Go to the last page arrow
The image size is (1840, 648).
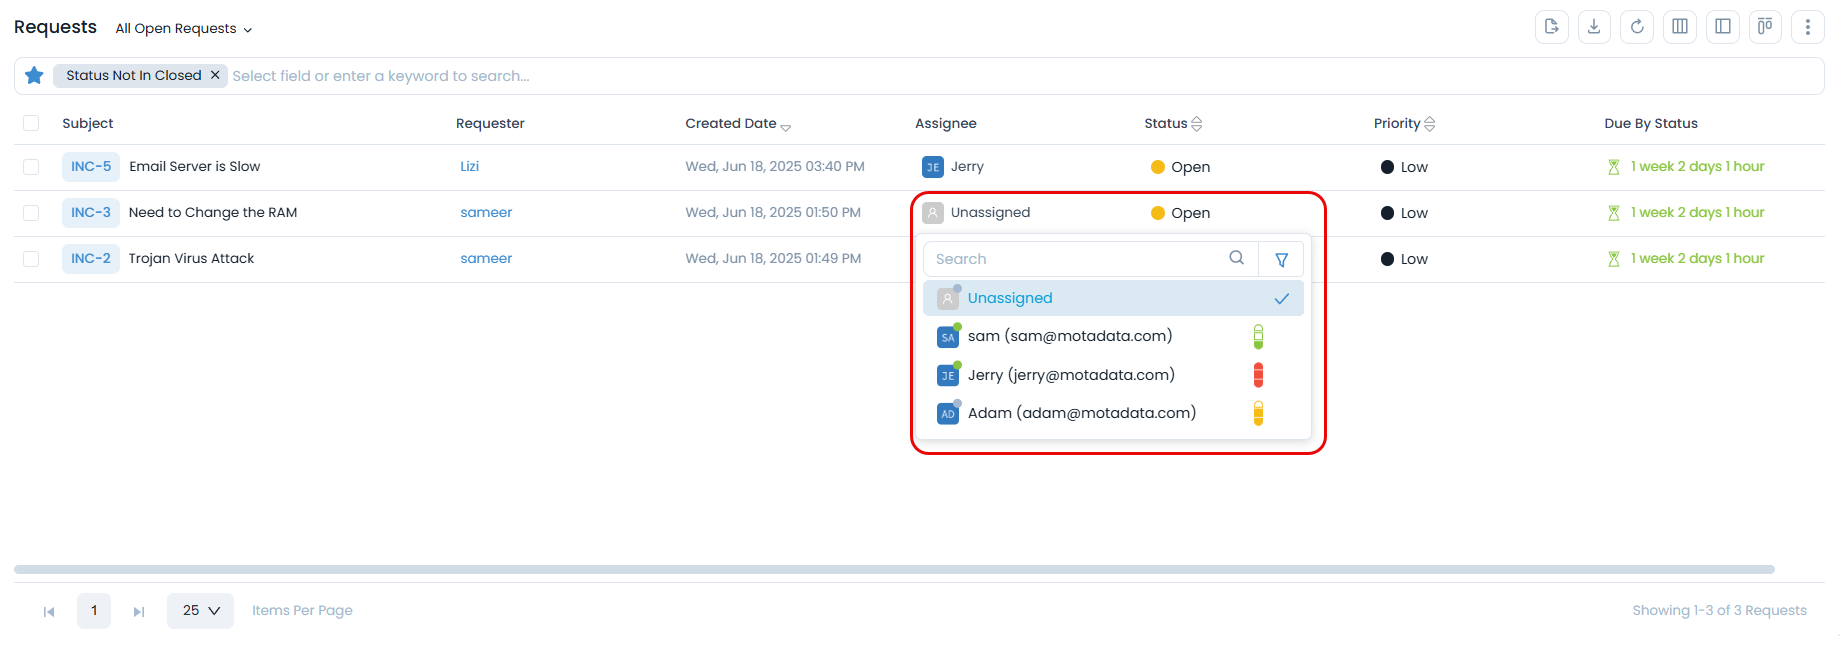(x=139, y=611)
